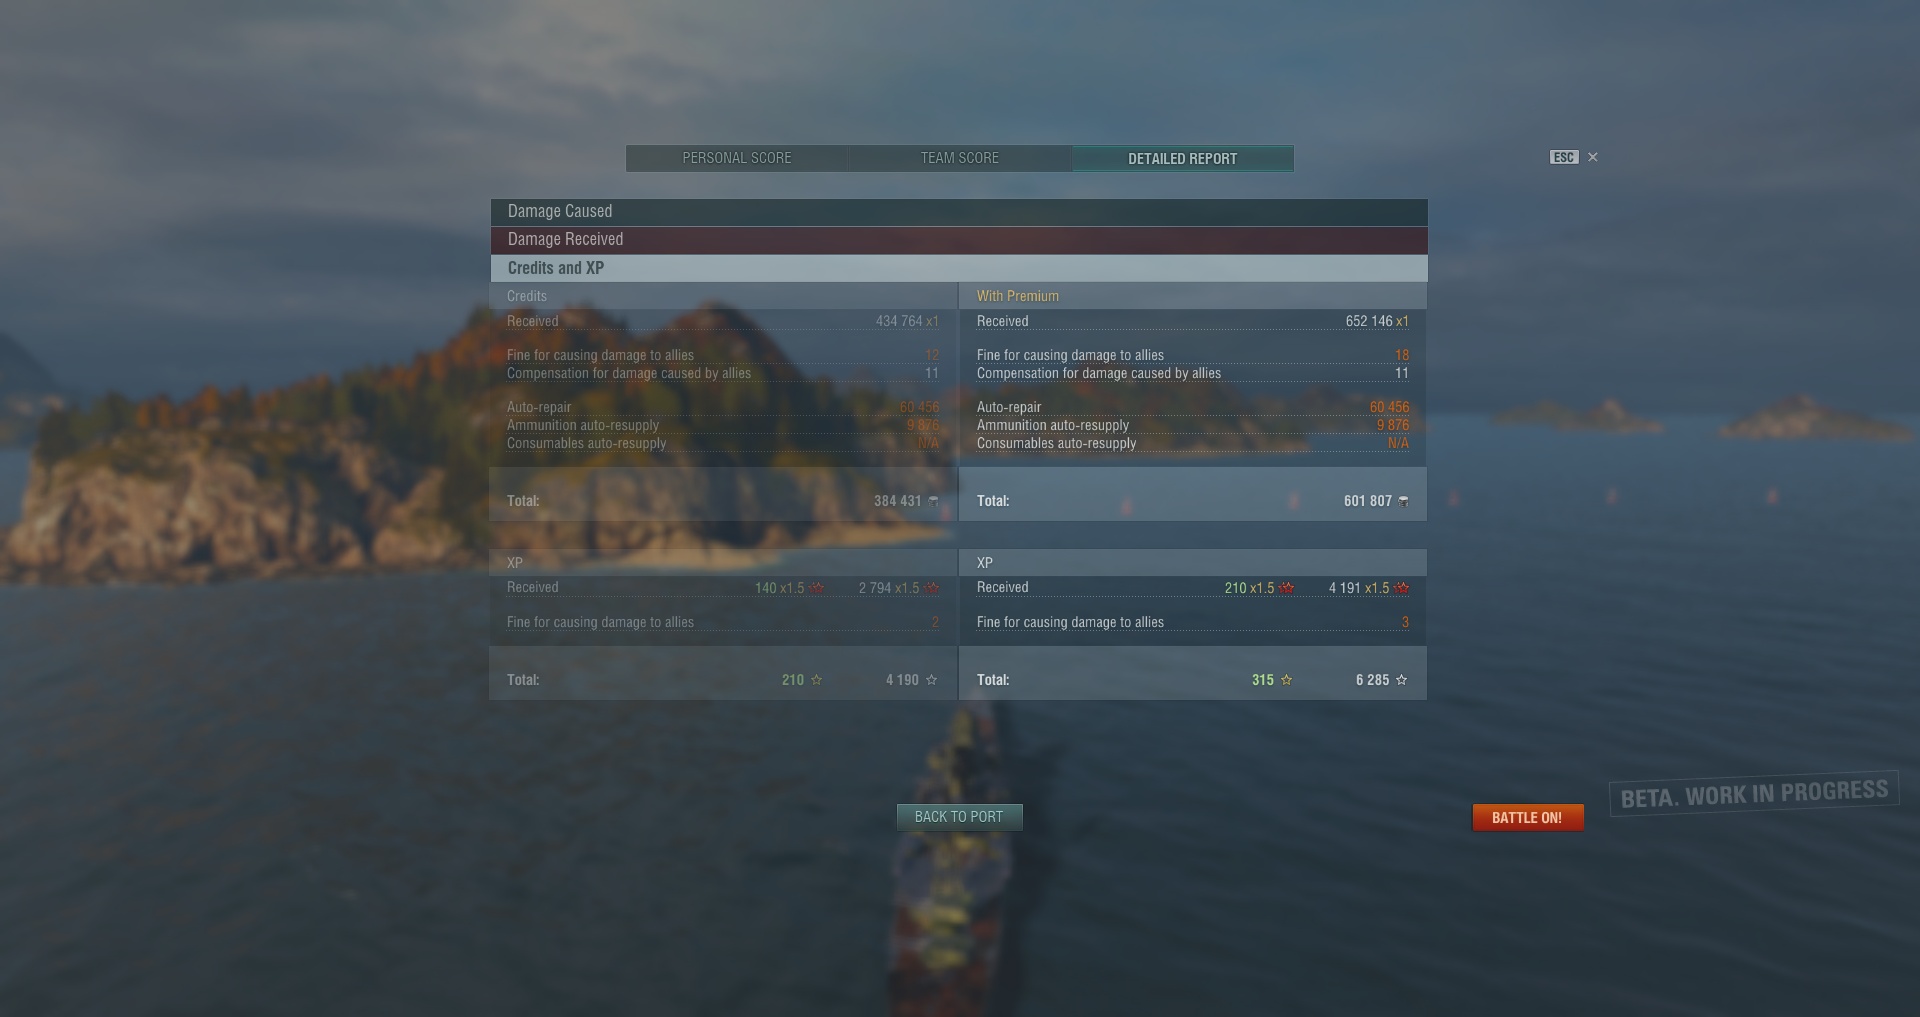Open the Team Score tab
Image resolution: width=1920 pixels, height=1017 pixels.
(960, 158)
